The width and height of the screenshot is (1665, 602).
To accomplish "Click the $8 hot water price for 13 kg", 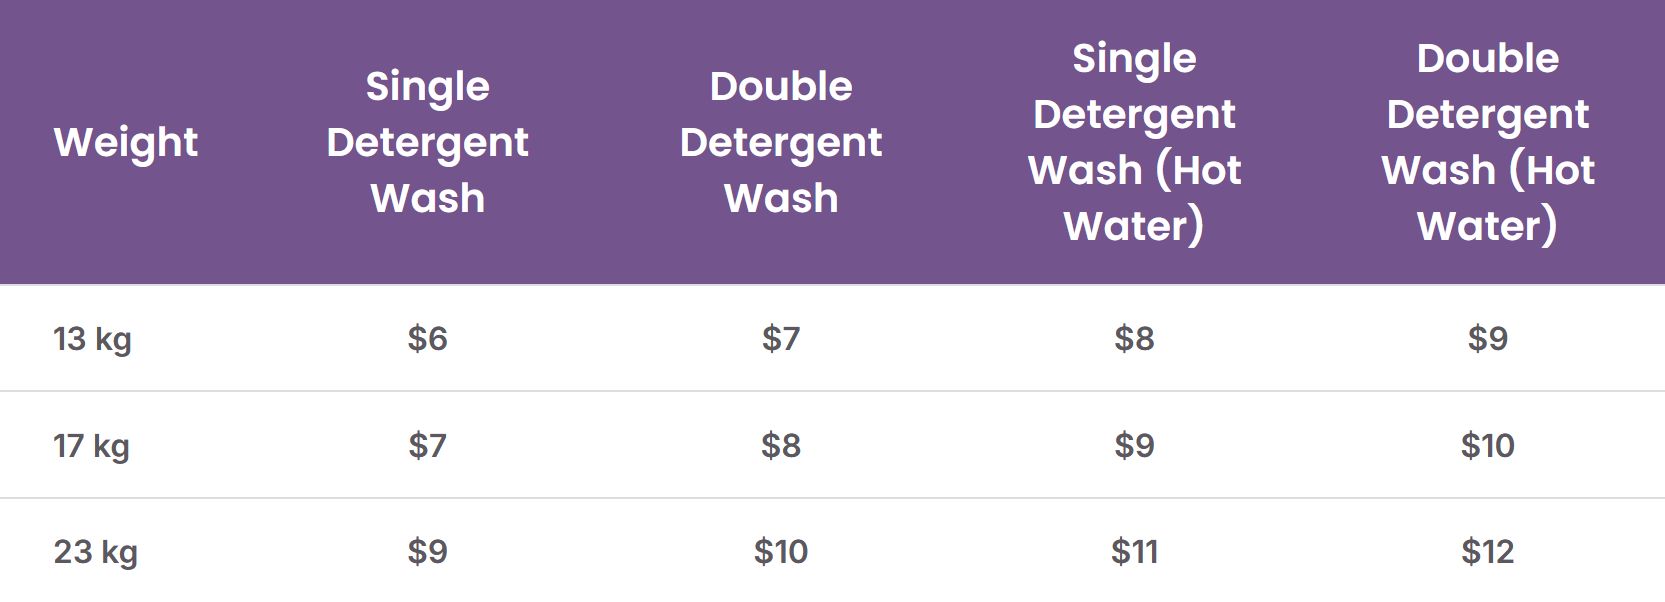I will (1134, 339).
